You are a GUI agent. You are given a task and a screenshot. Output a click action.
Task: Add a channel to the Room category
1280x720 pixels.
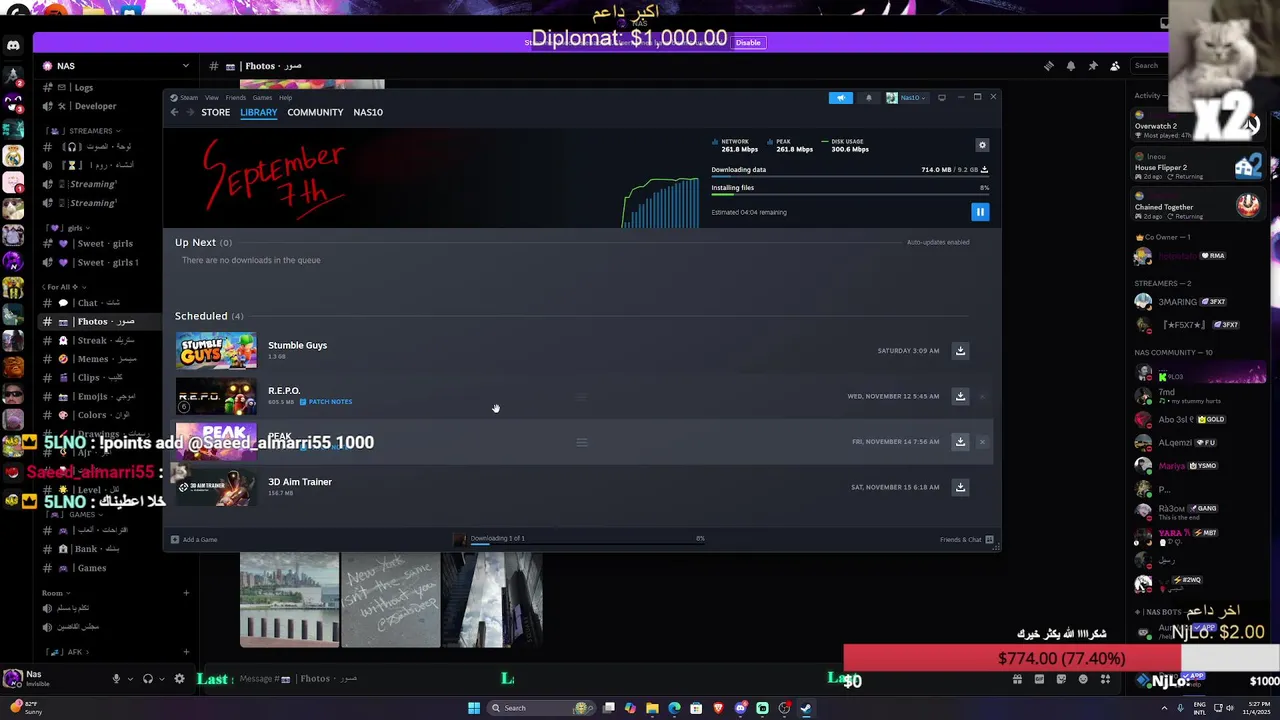point(186,593)
